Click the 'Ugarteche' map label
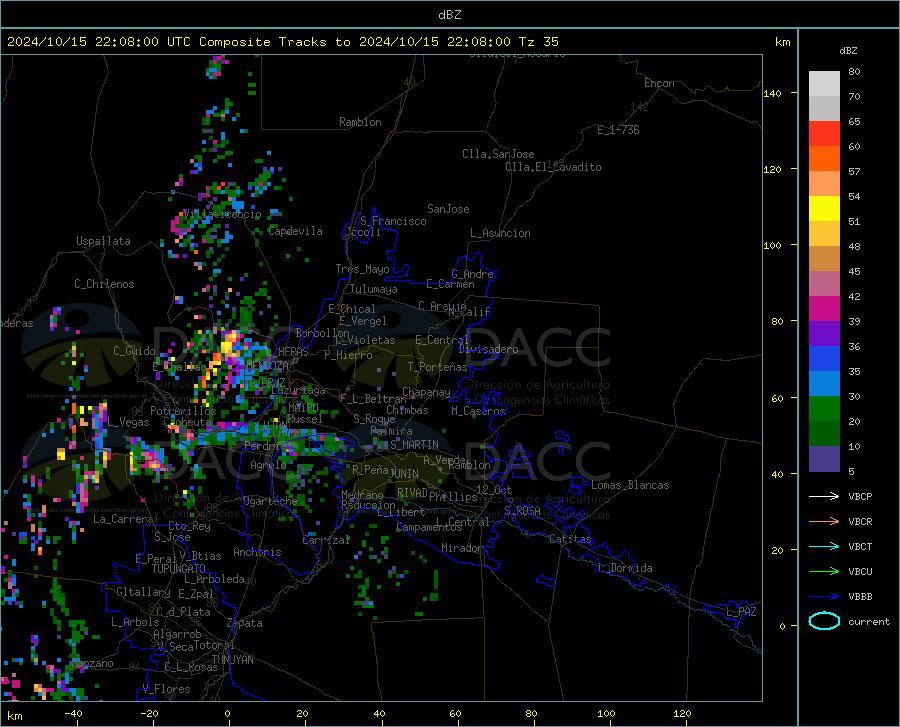 click(270, 501)
